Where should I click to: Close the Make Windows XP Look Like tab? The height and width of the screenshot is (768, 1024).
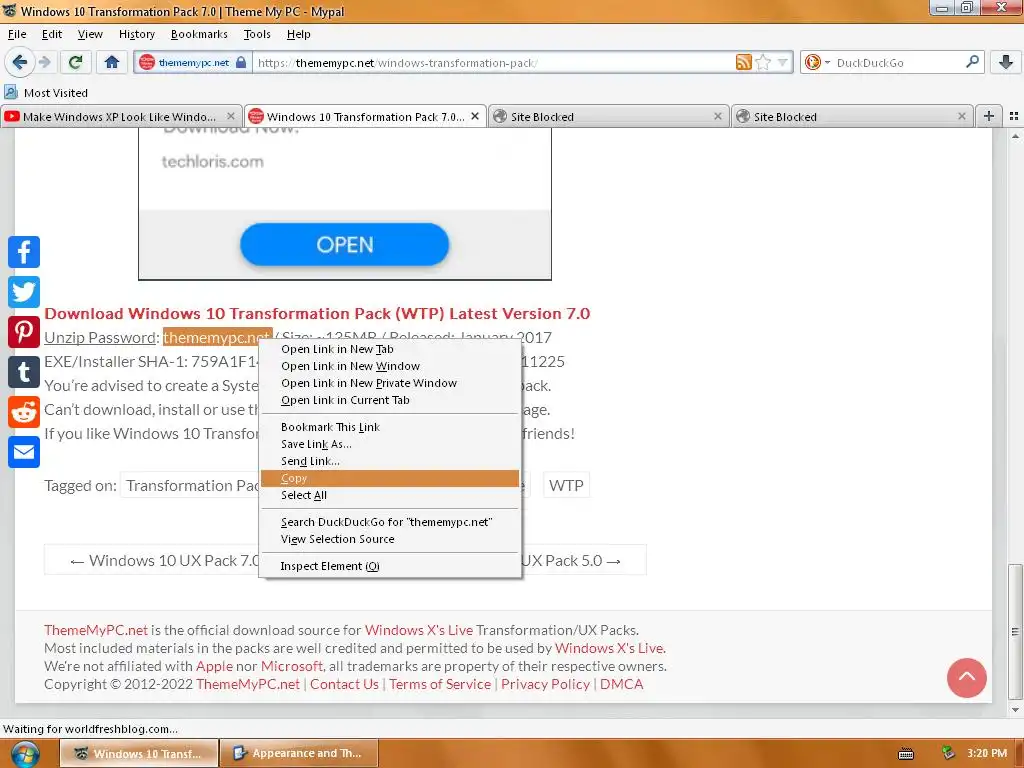point(231,116)
